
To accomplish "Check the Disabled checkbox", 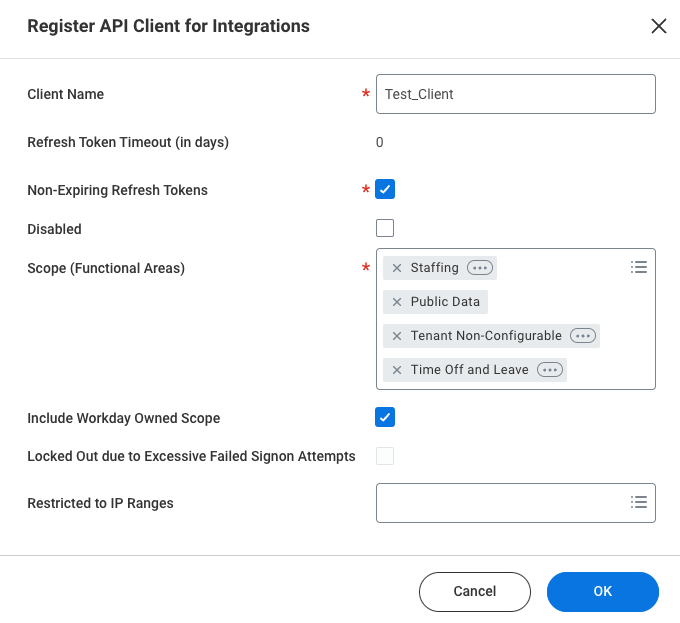I will [x=385, y=228].
